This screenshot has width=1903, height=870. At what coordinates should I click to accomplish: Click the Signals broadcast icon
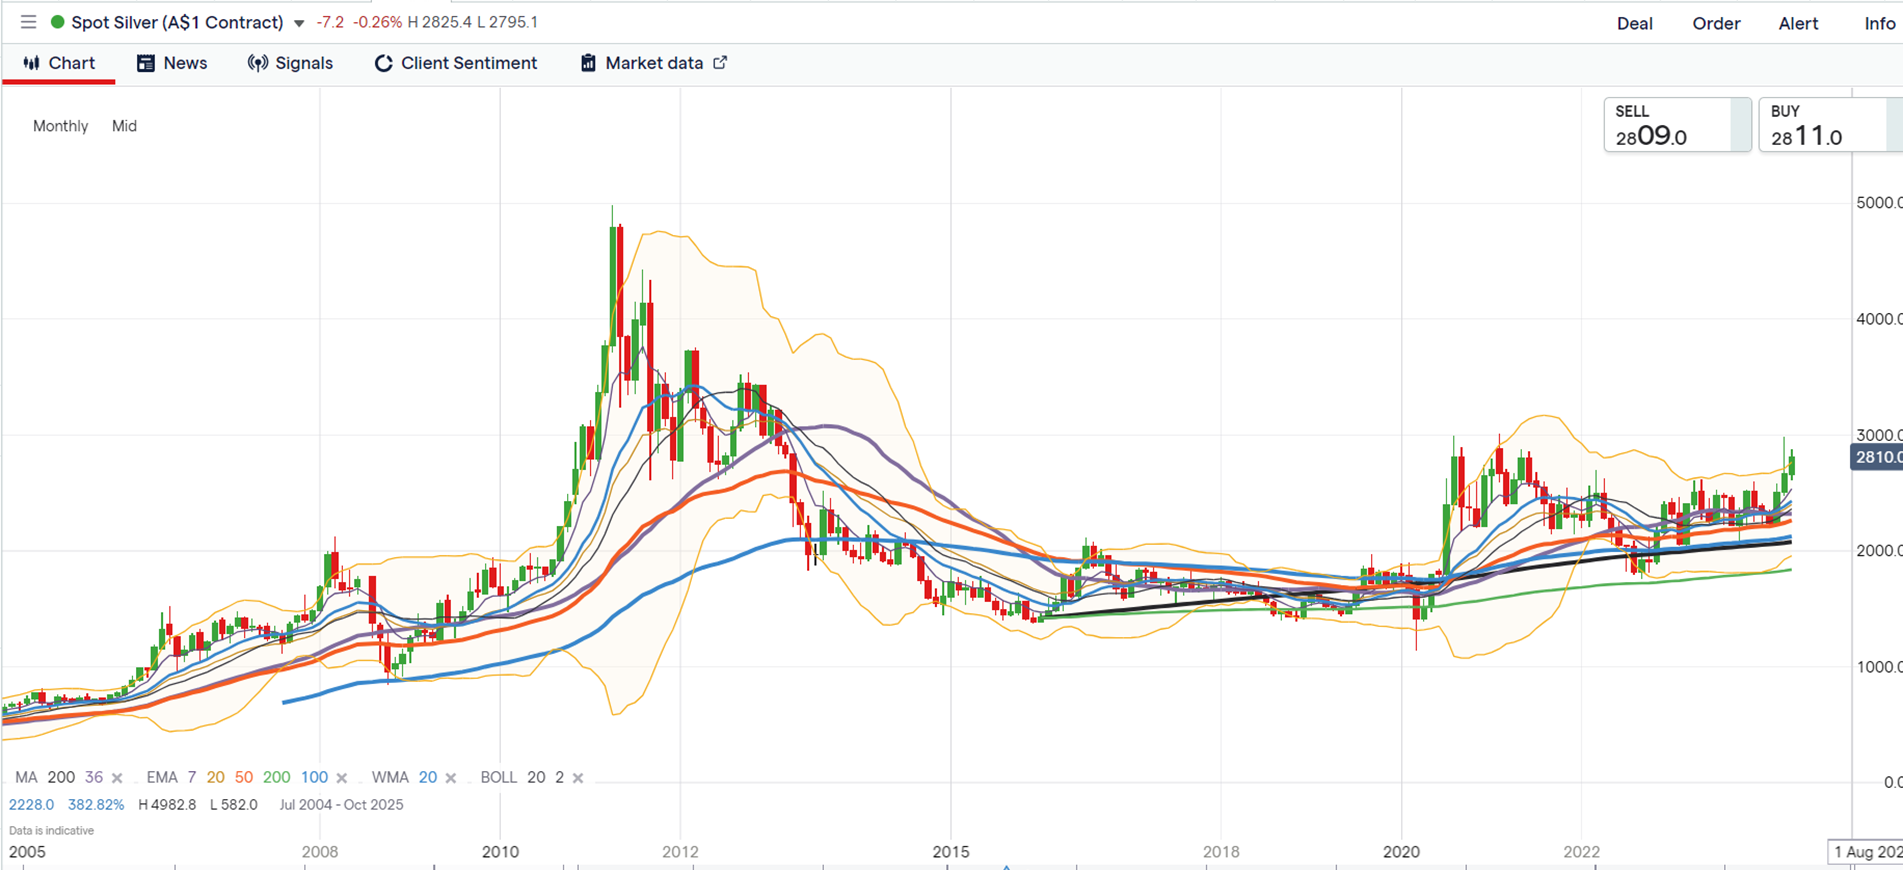257,63
